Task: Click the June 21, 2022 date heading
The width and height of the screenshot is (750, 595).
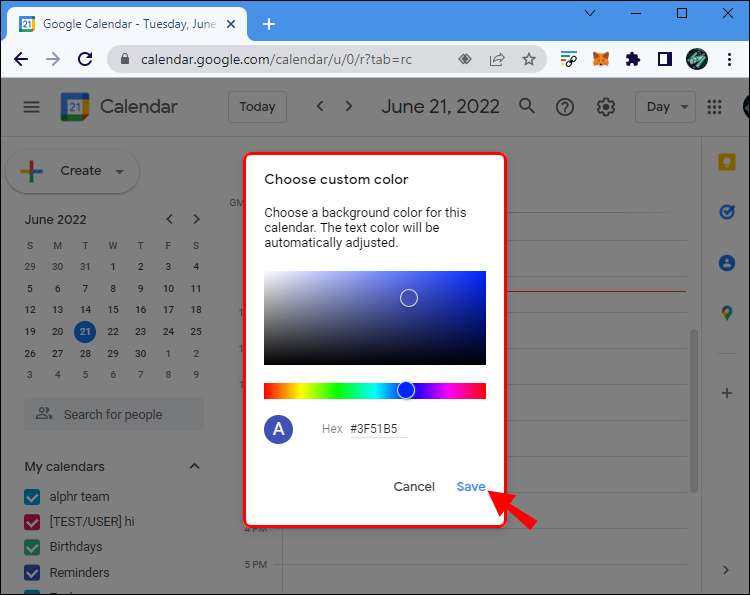Action: (x=440, y=106)
